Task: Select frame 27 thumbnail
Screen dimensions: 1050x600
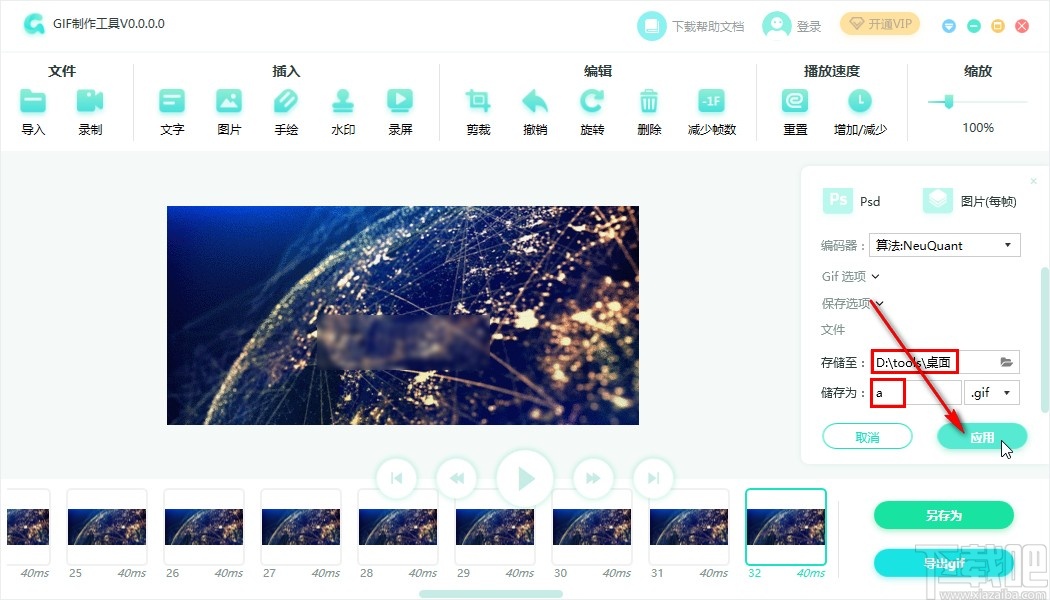Action: pyautogui.click(x=301, y=527)
